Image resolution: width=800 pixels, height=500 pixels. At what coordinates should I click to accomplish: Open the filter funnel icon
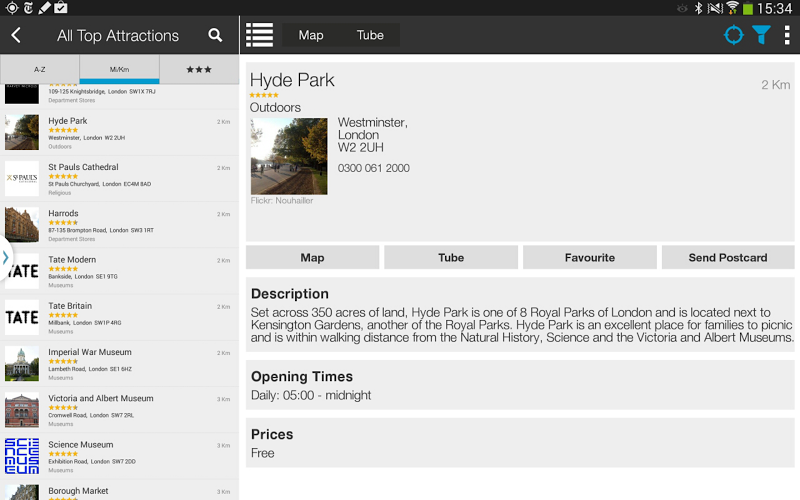(761, 35)
